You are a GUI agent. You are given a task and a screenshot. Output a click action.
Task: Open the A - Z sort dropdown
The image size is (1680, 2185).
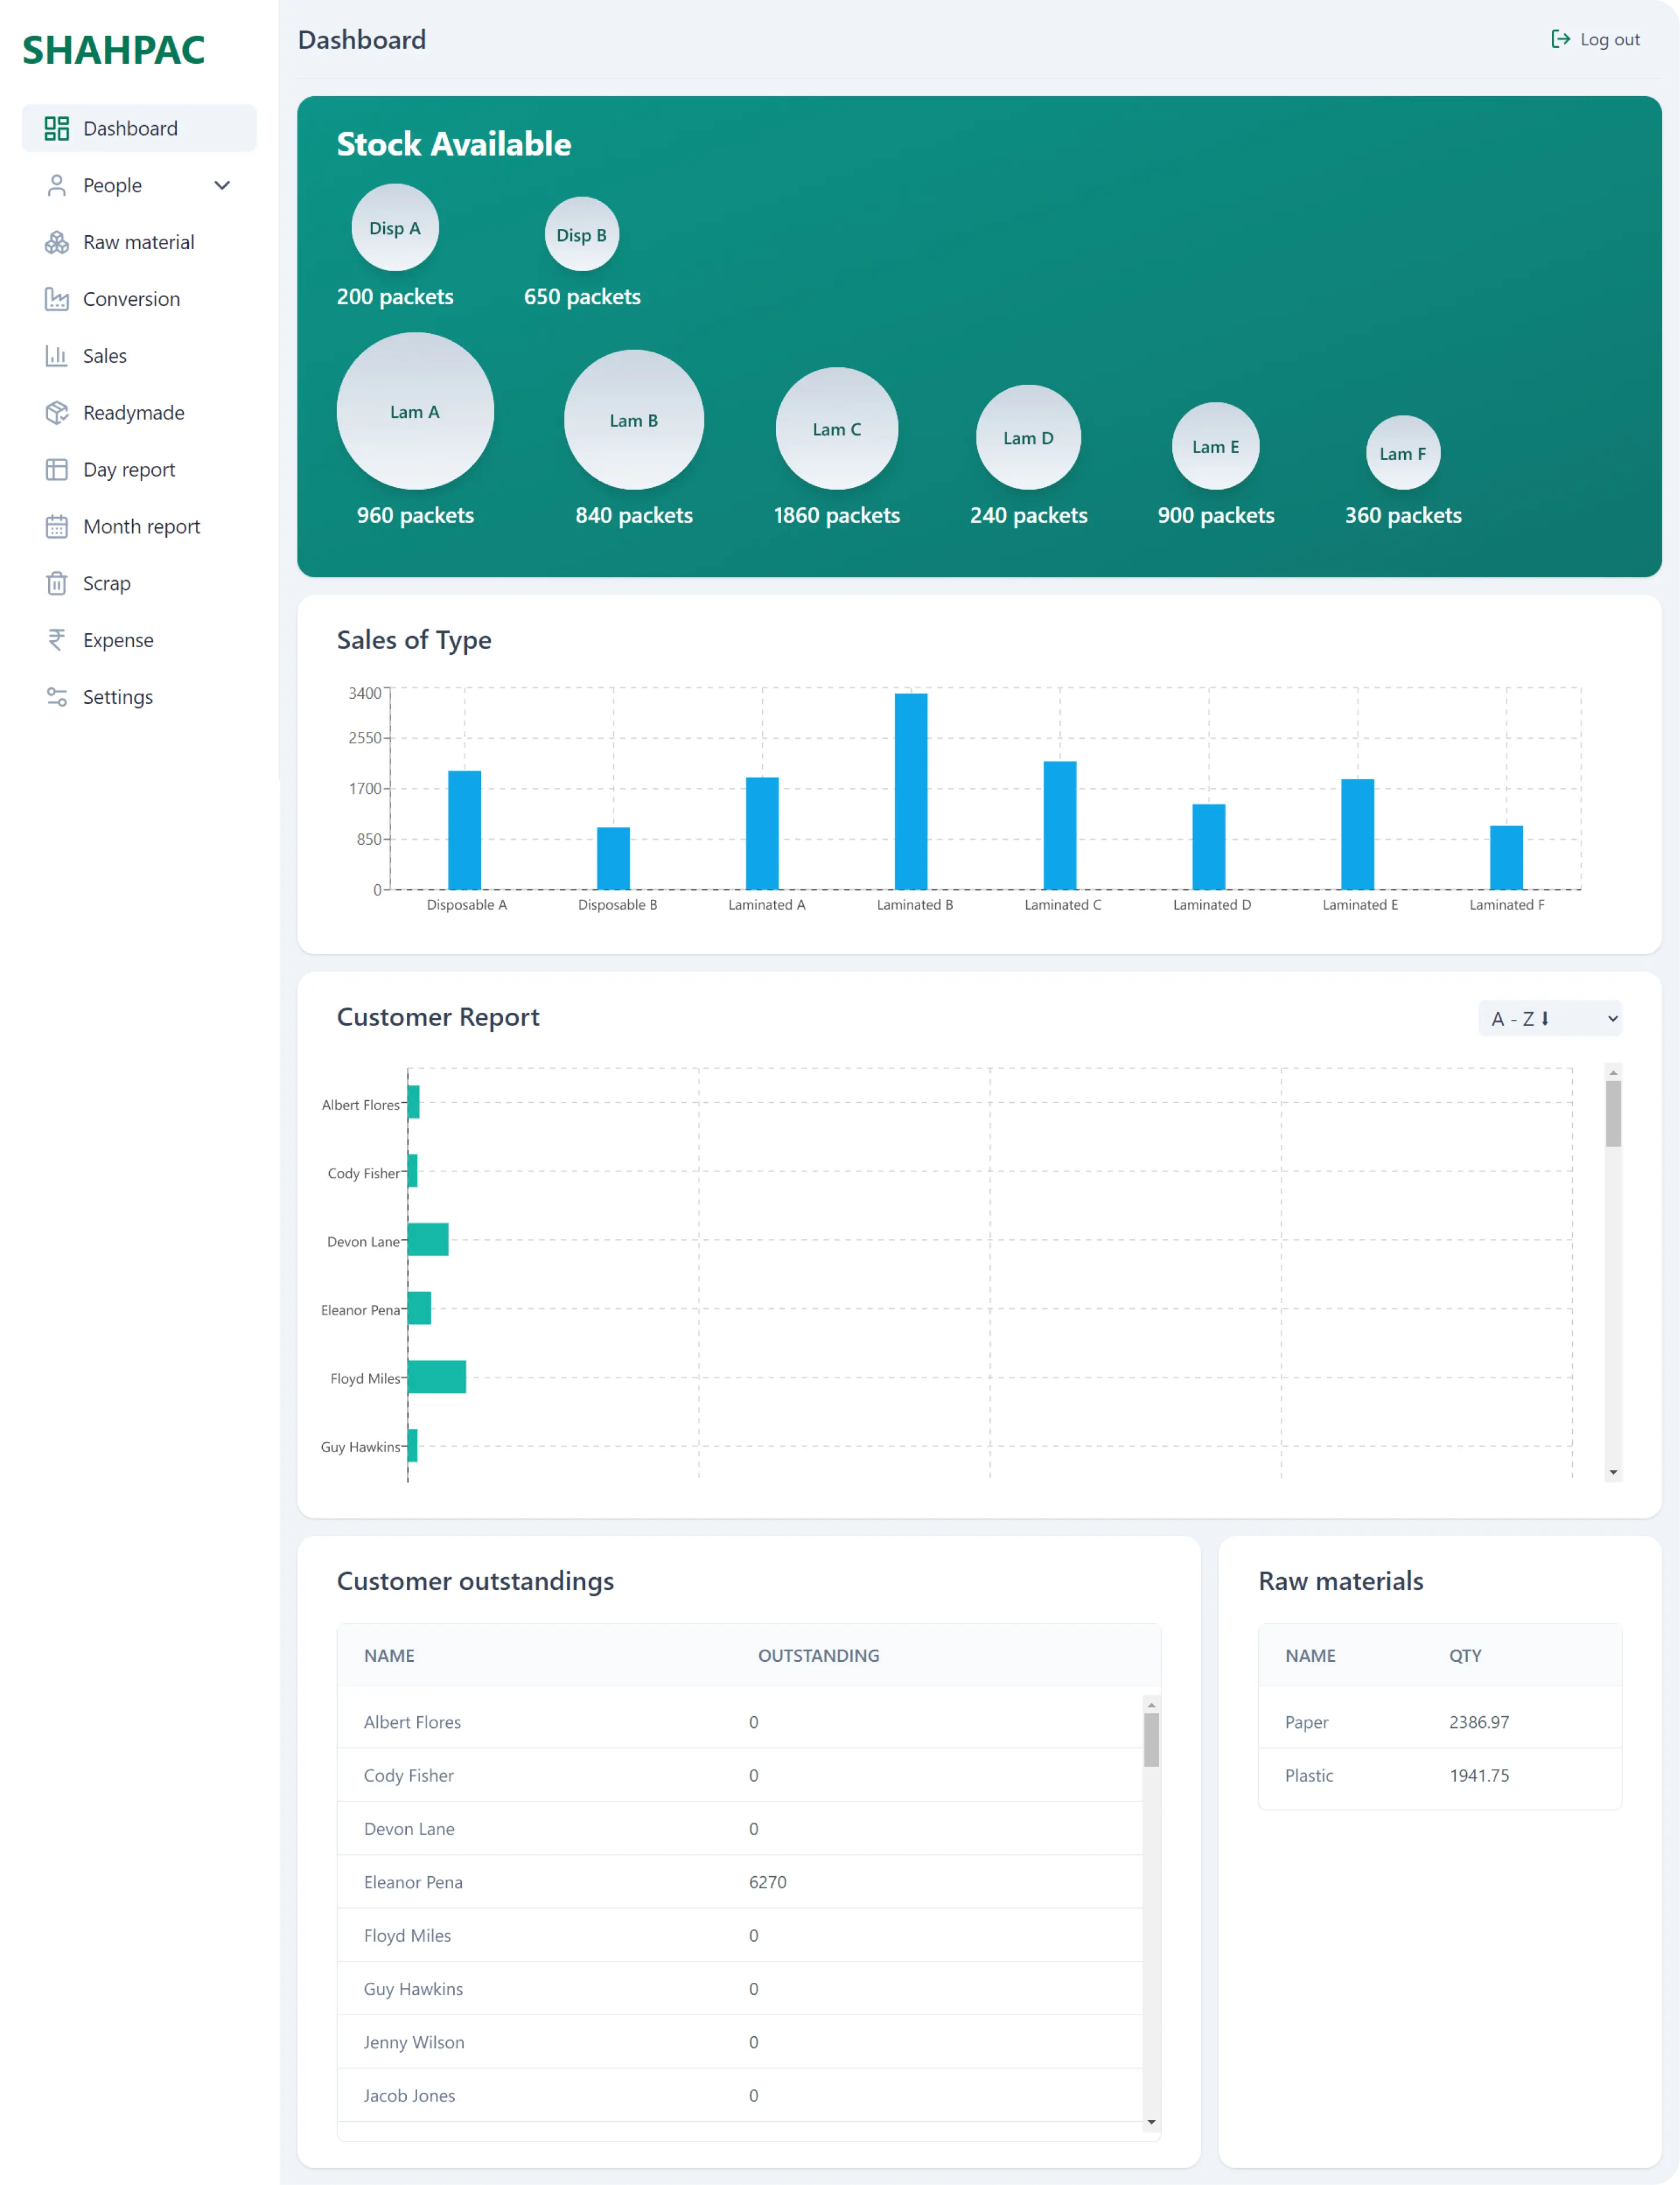coord(1549,1018)
